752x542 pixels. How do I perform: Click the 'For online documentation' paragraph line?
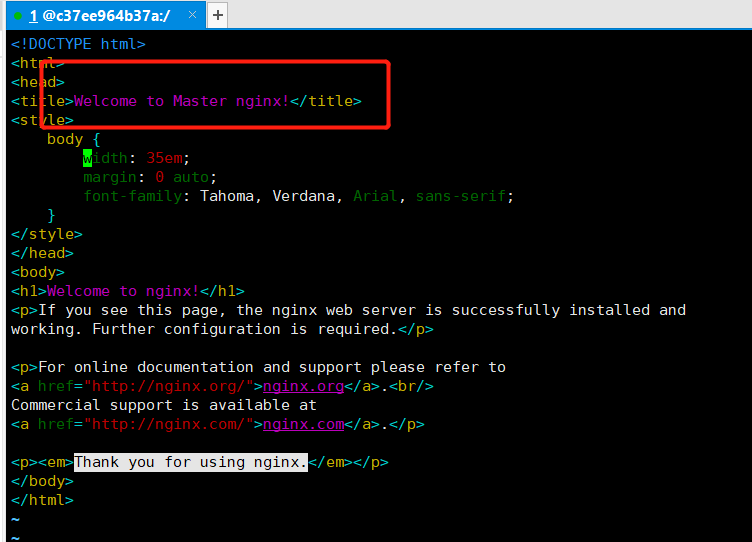pos(258,367)
